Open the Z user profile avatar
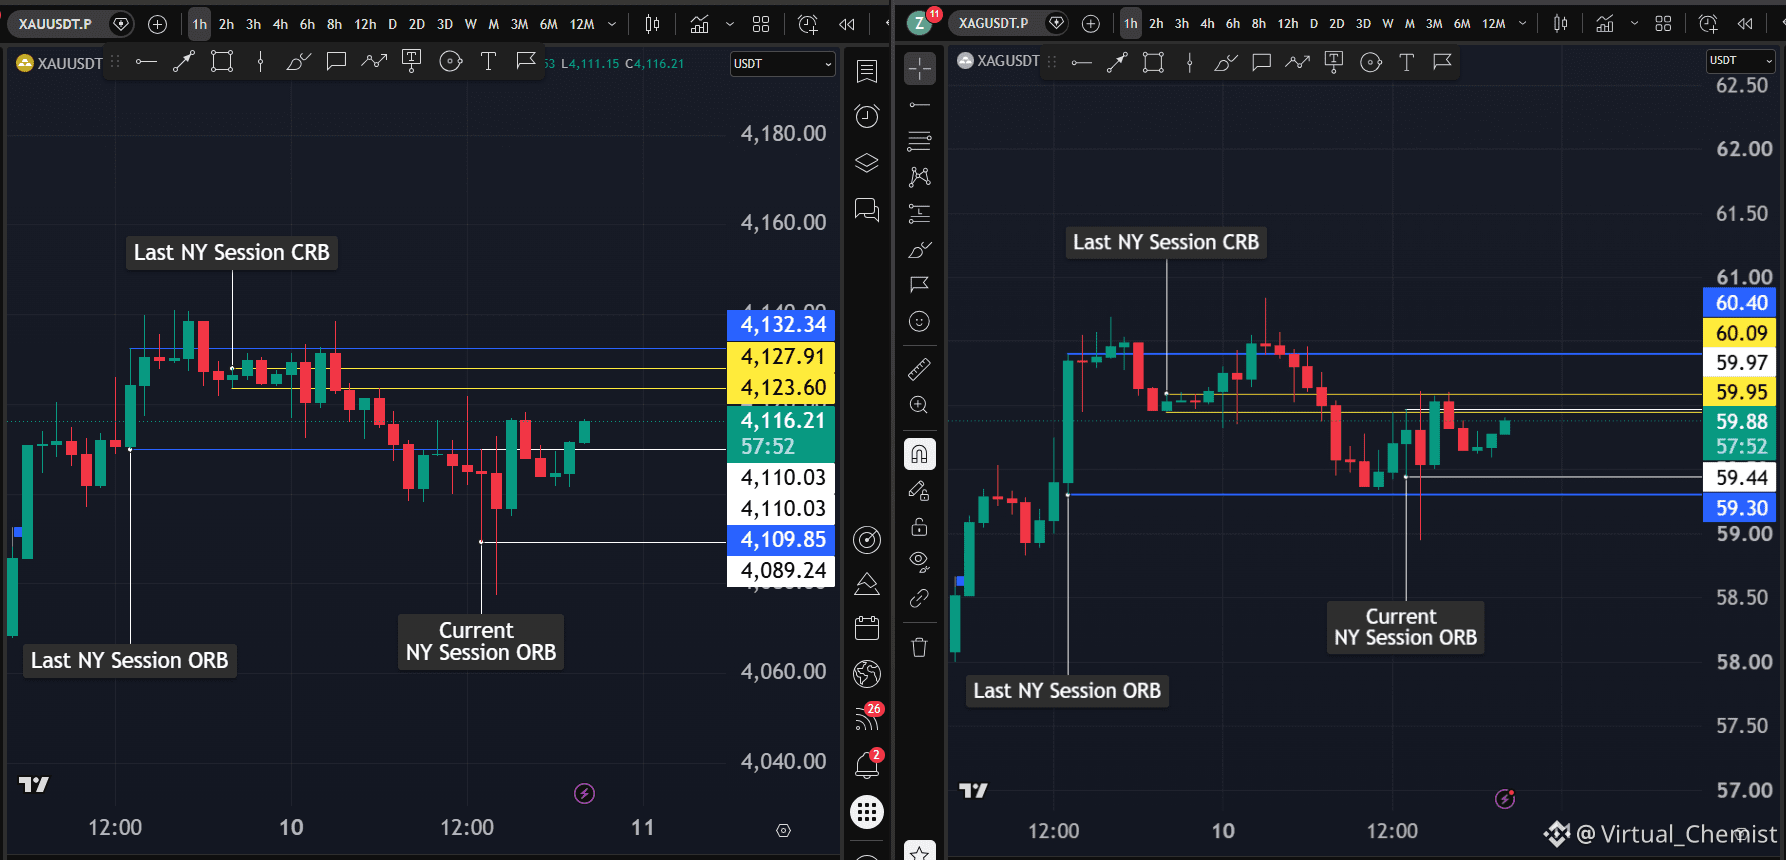 point(920,24)
